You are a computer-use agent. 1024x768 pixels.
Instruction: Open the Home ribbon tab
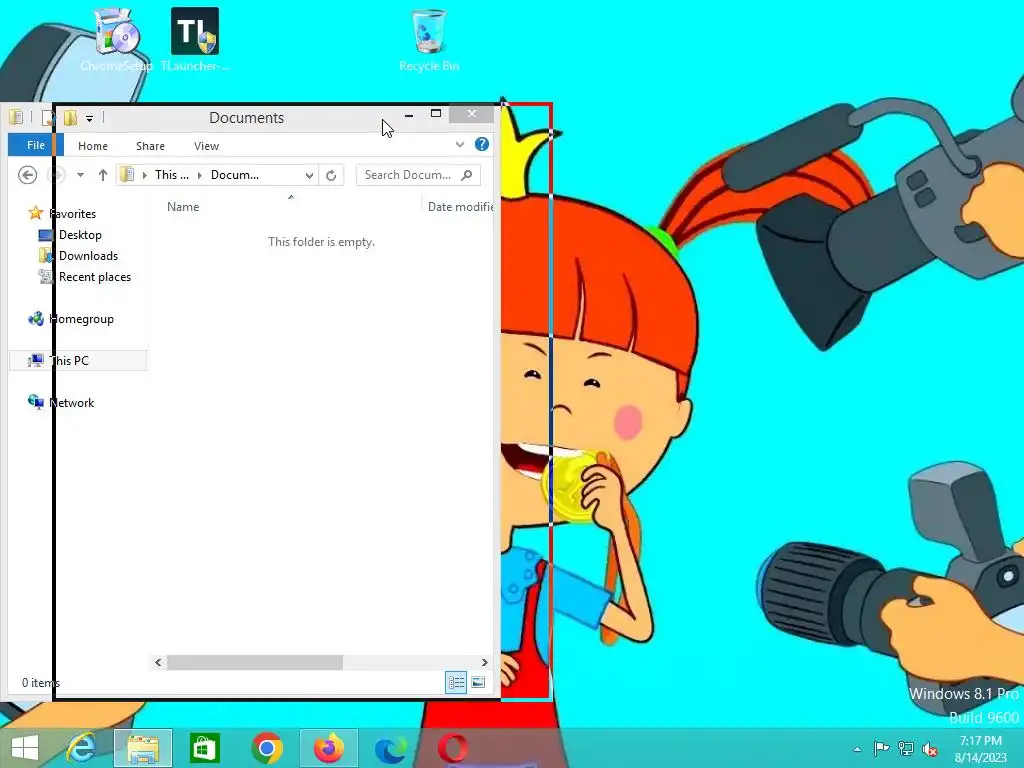93,146
